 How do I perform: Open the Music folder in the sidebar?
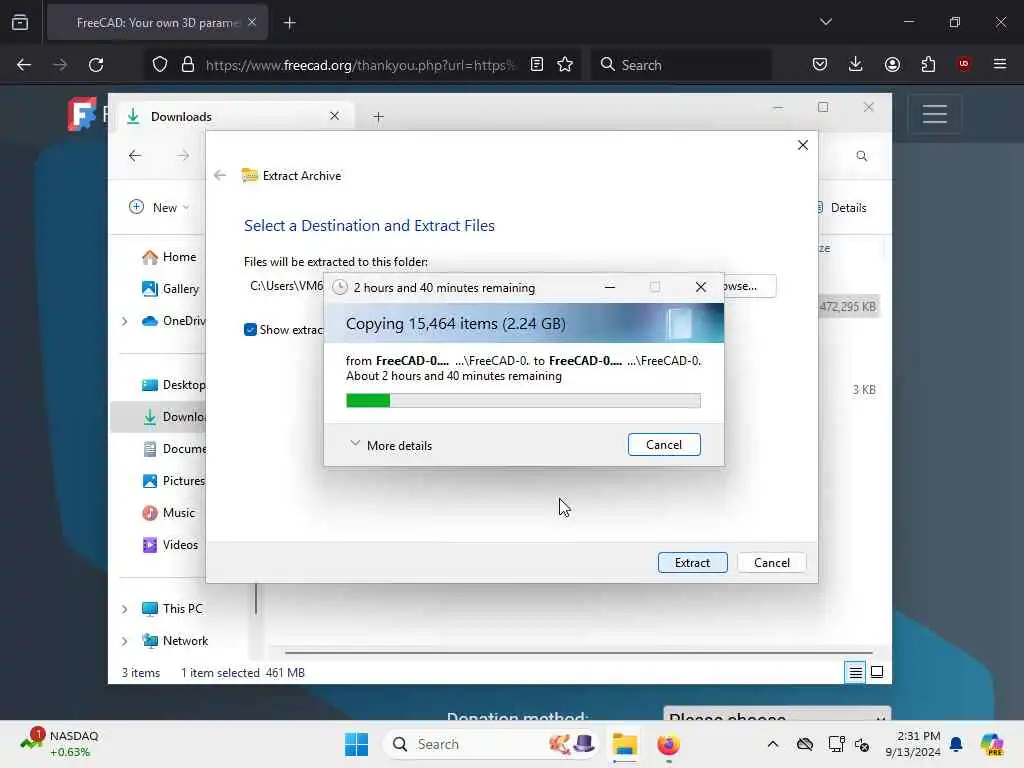tap(168, 513)
